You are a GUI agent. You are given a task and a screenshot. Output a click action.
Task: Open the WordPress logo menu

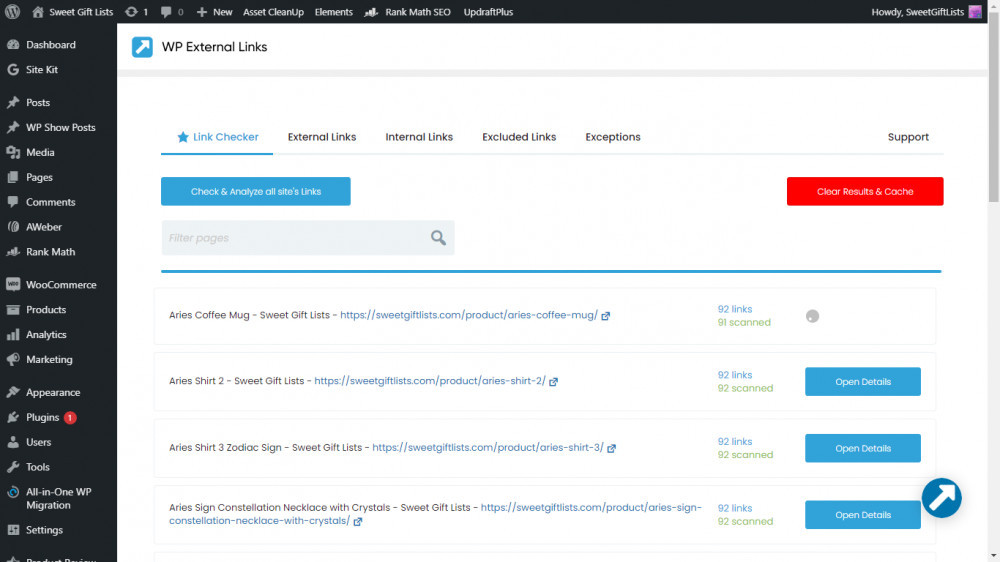tap(12, 11)
